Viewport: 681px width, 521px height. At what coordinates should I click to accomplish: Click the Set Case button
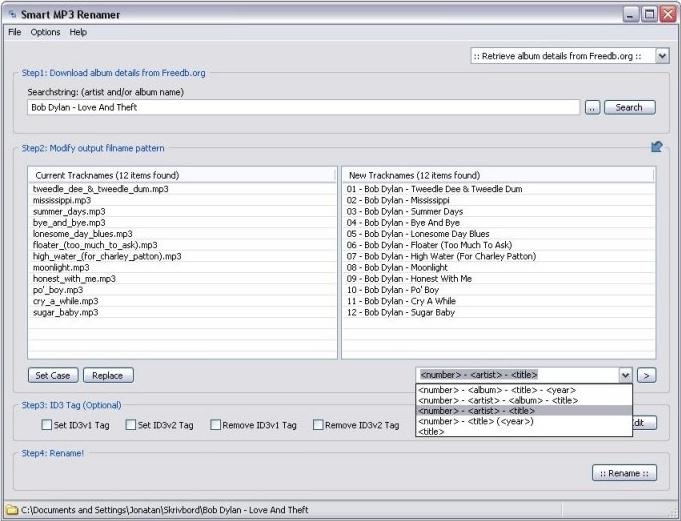(x=53, y=376)
